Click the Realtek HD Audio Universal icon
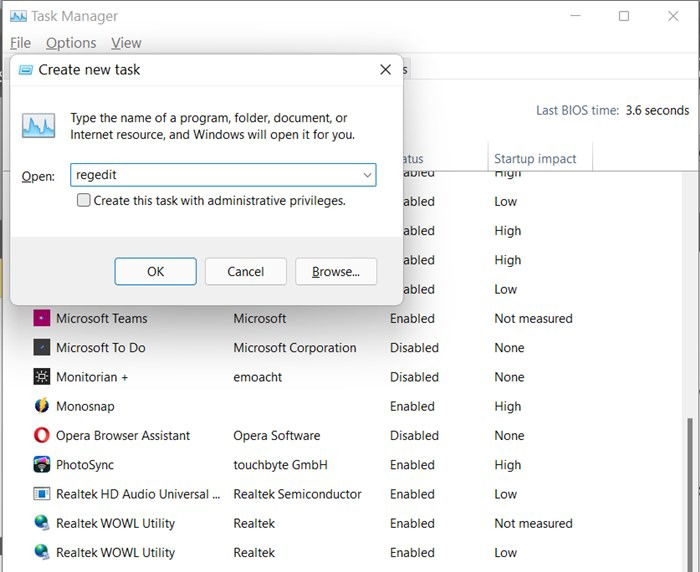This screenshot has height=572, width=700. click(x=42, y=494)
